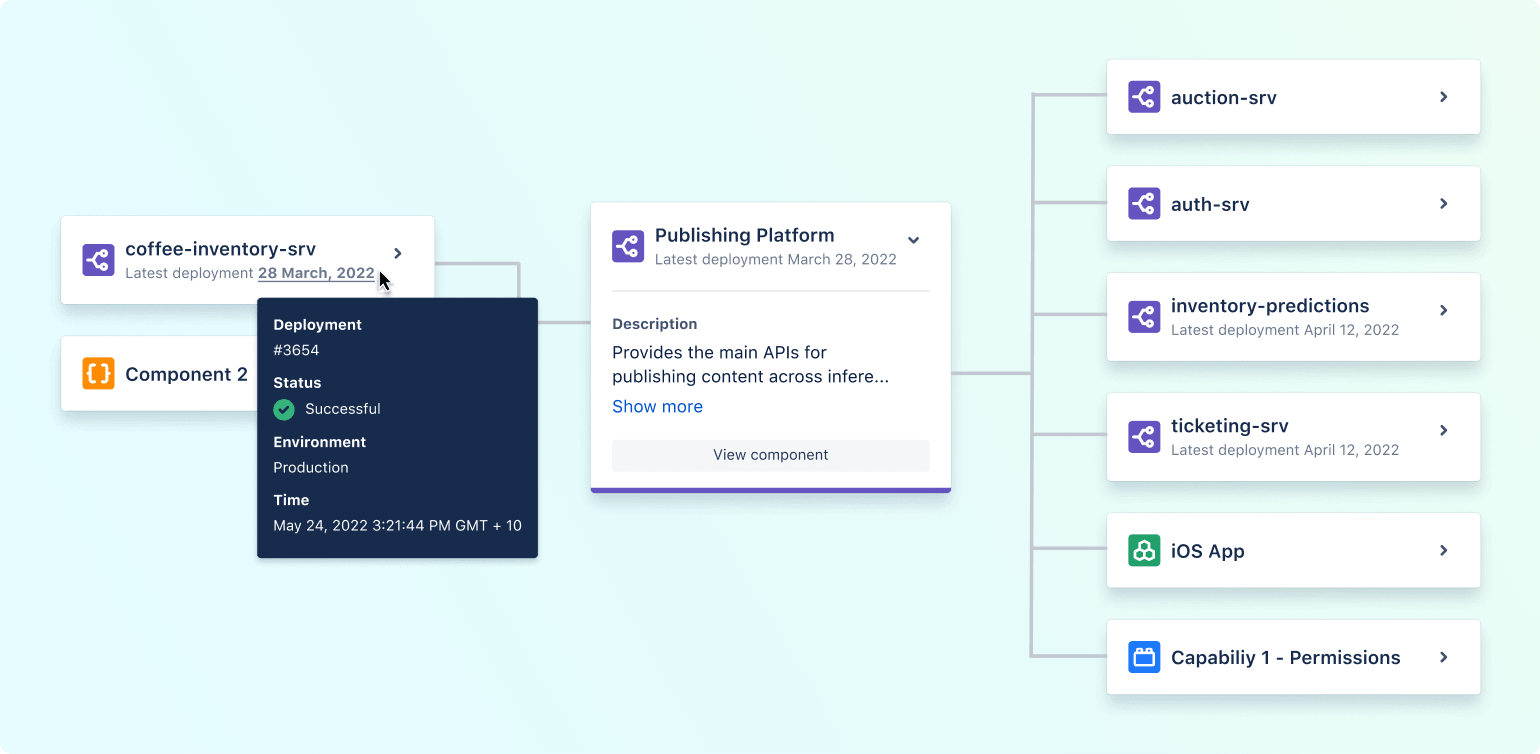This screenshot has height=754, width=1540.
Task: Collapse the Publishing Platform card
Action: pyautogui.click(x=913, y=240)
